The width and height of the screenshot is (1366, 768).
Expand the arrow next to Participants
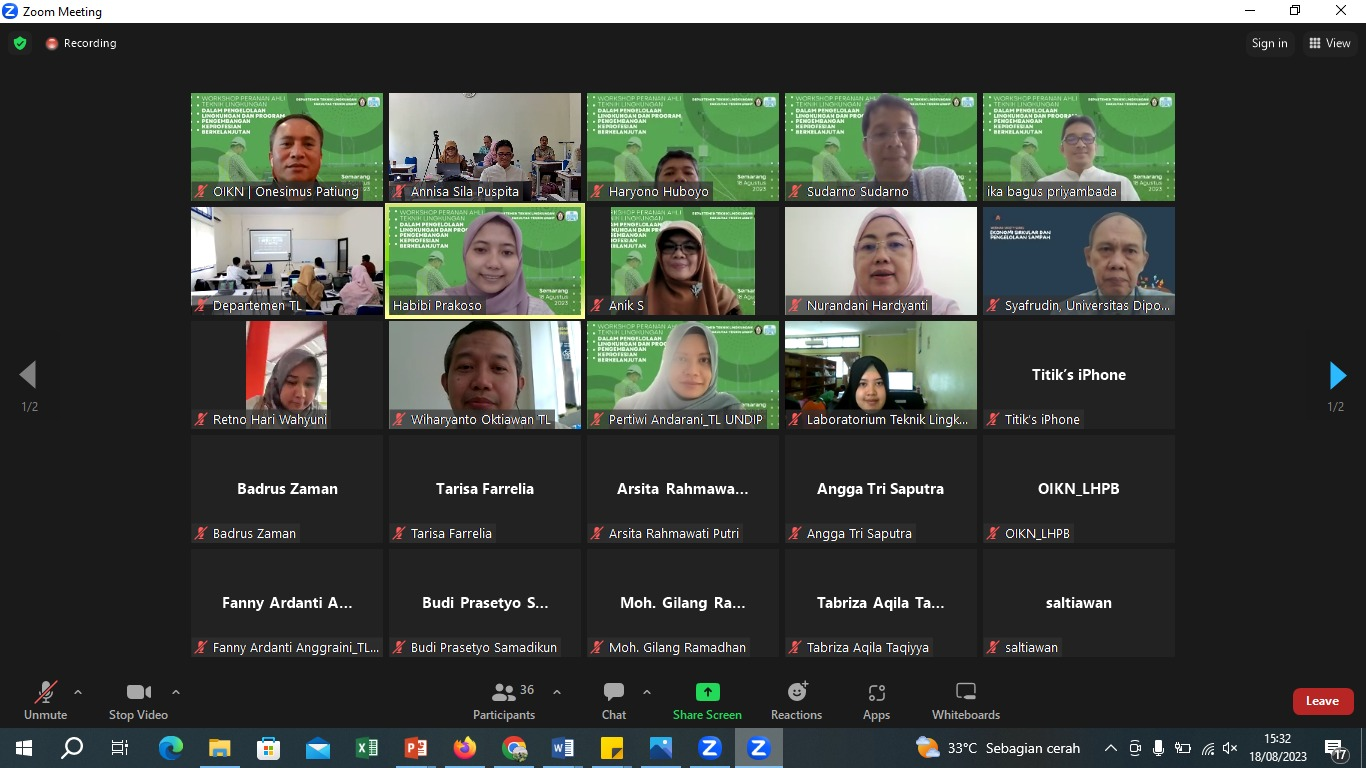[557, 692]
